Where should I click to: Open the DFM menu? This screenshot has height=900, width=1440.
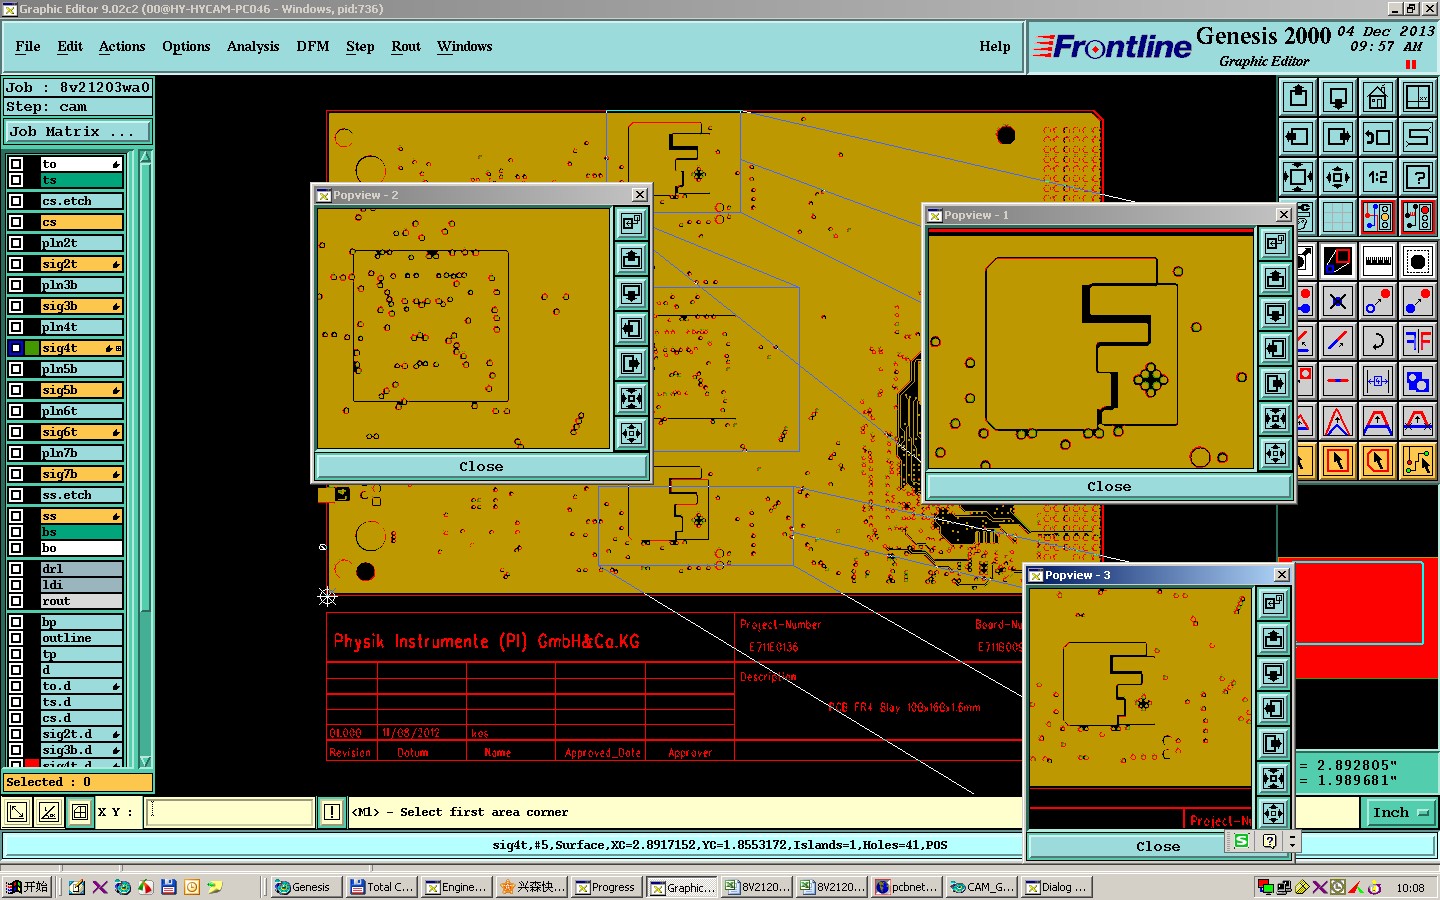click(x=313, y=46)
